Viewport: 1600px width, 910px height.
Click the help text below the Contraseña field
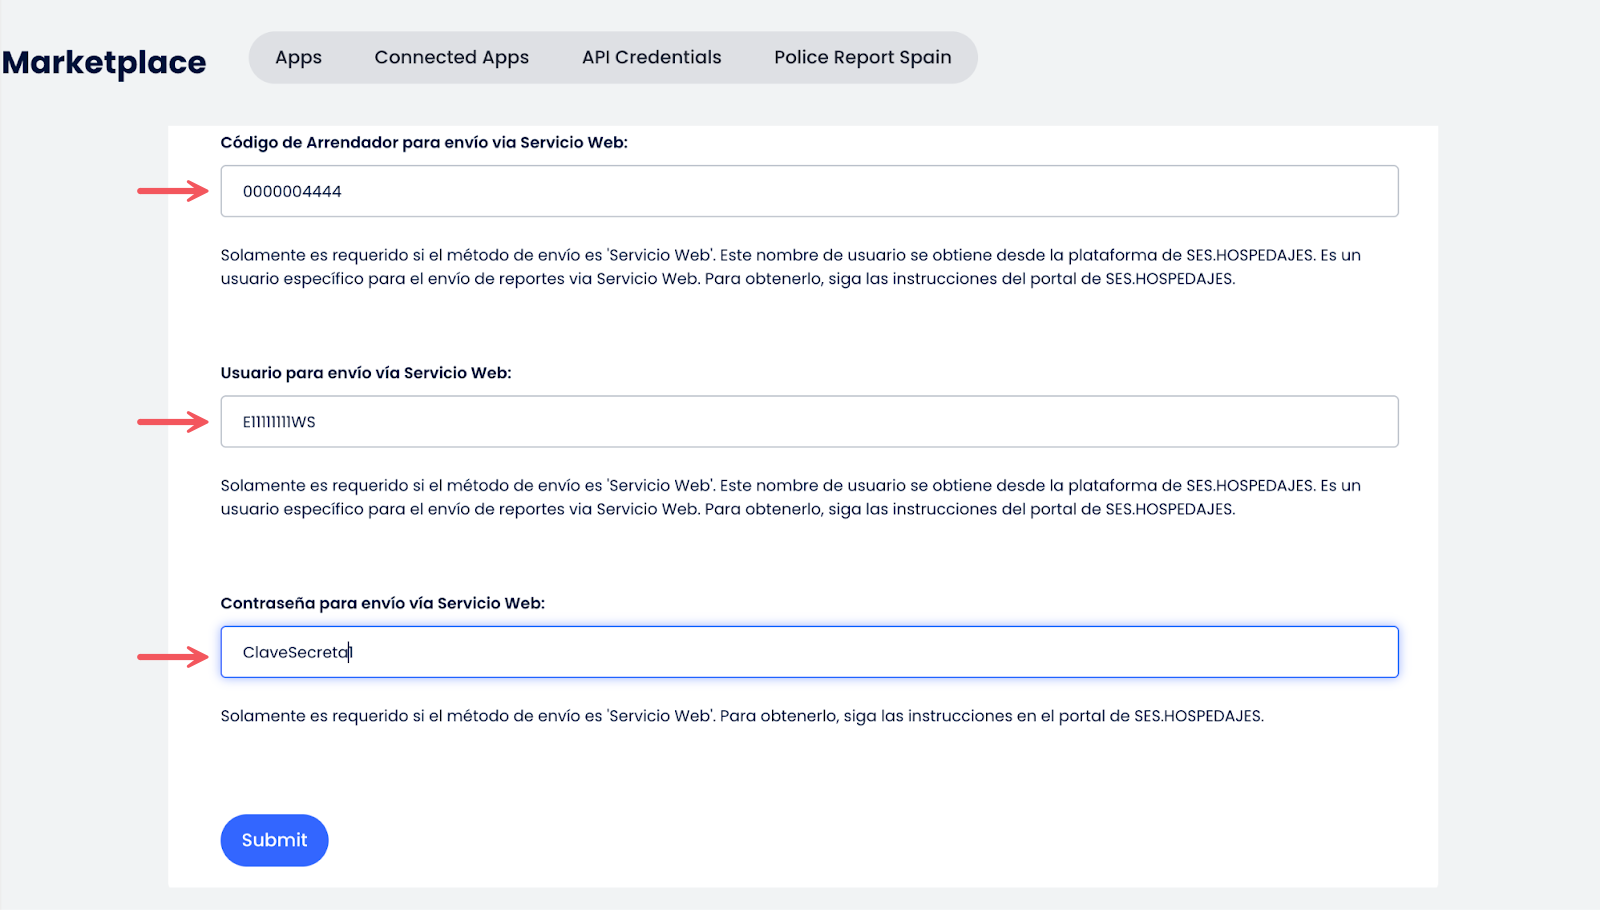pos(742,716)
